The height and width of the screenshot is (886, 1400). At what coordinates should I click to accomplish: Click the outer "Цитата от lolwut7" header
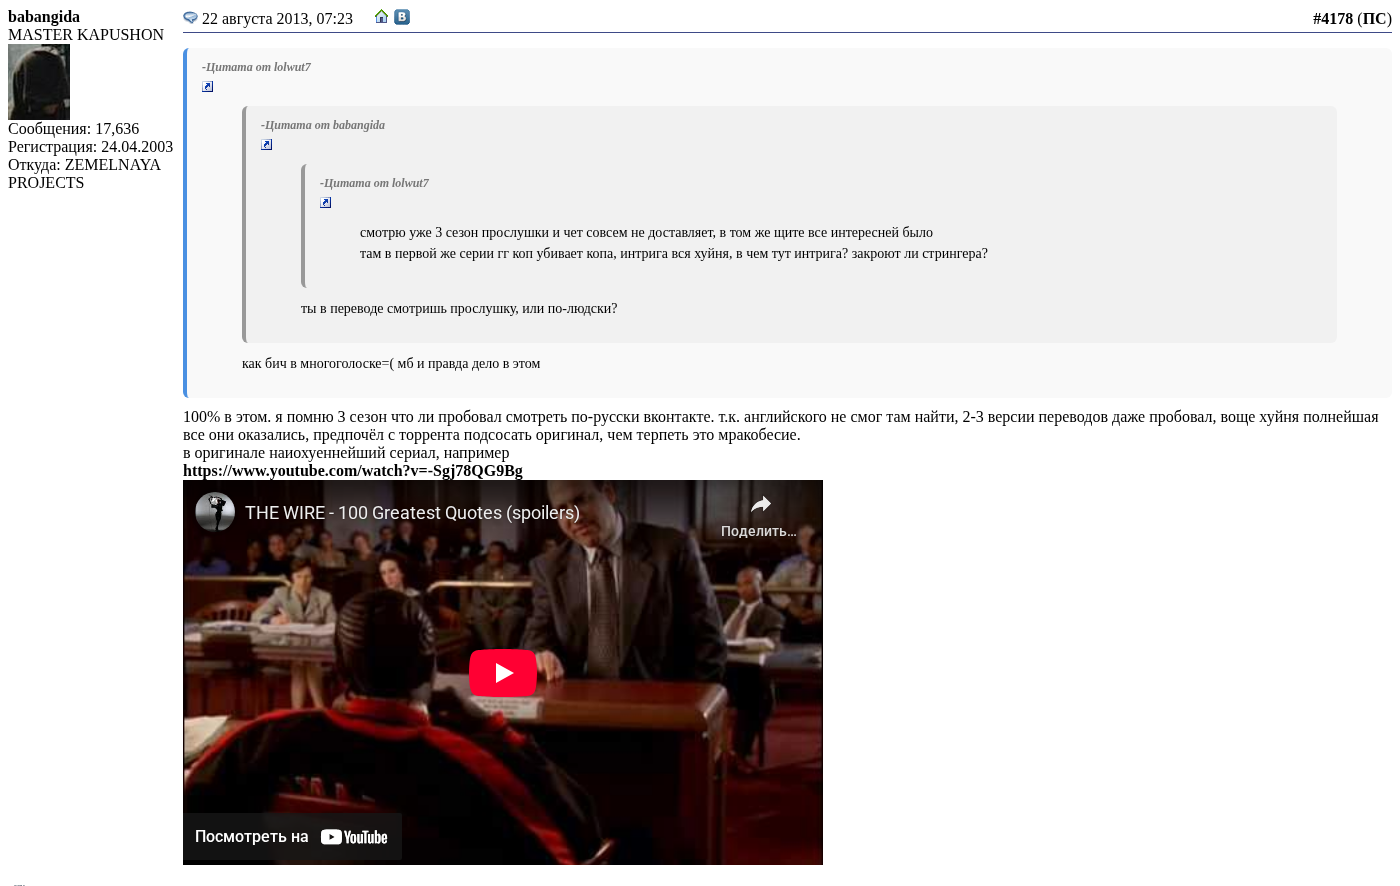(x=256, y=67)
